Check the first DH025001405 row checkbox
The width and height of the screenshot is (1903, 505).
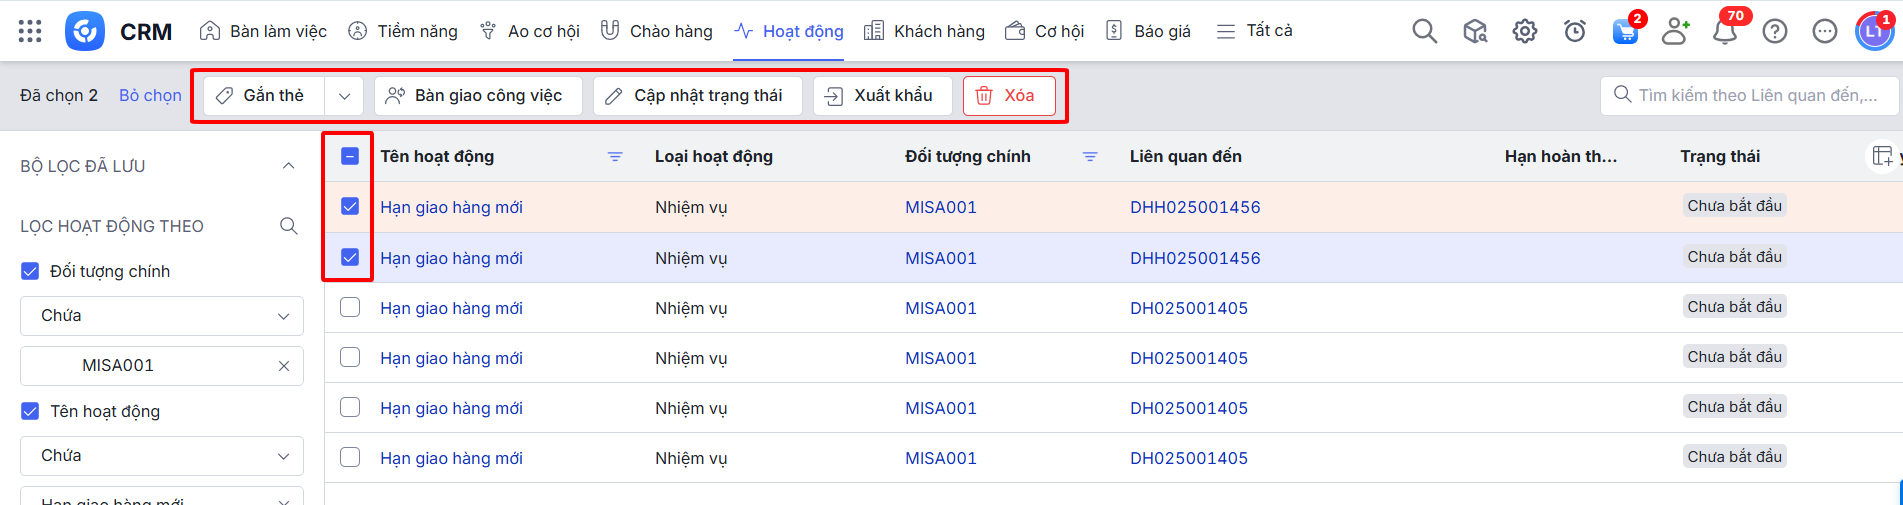(x=350, y=308)
